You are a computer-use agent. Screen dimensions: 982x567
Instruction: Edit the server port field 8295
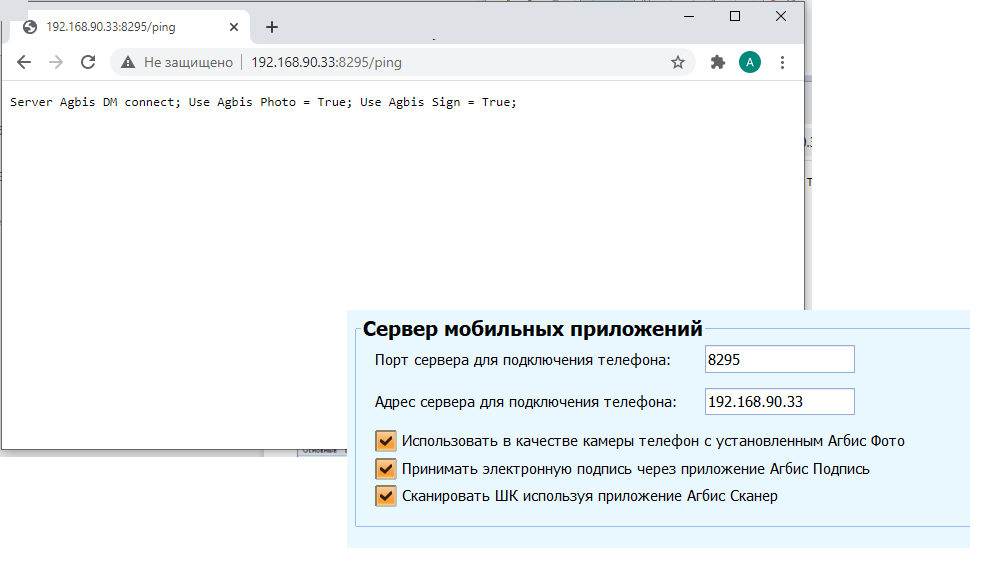[x=780, y=359]
